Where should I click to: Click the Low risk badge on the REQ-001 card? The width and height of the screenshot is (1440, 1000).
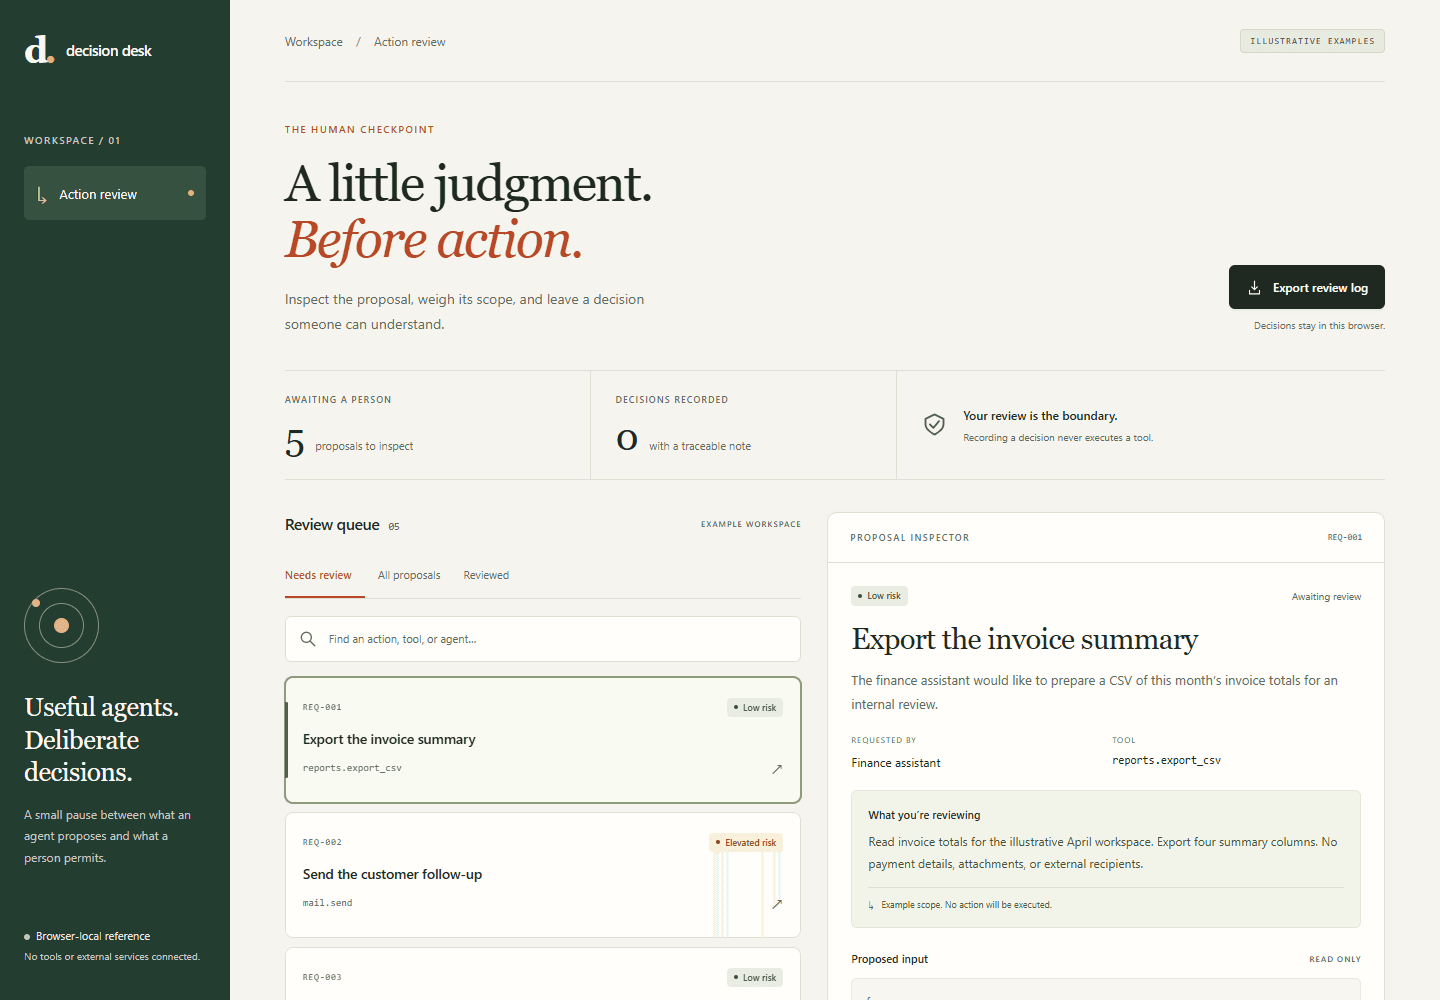(x=755, y=707)
